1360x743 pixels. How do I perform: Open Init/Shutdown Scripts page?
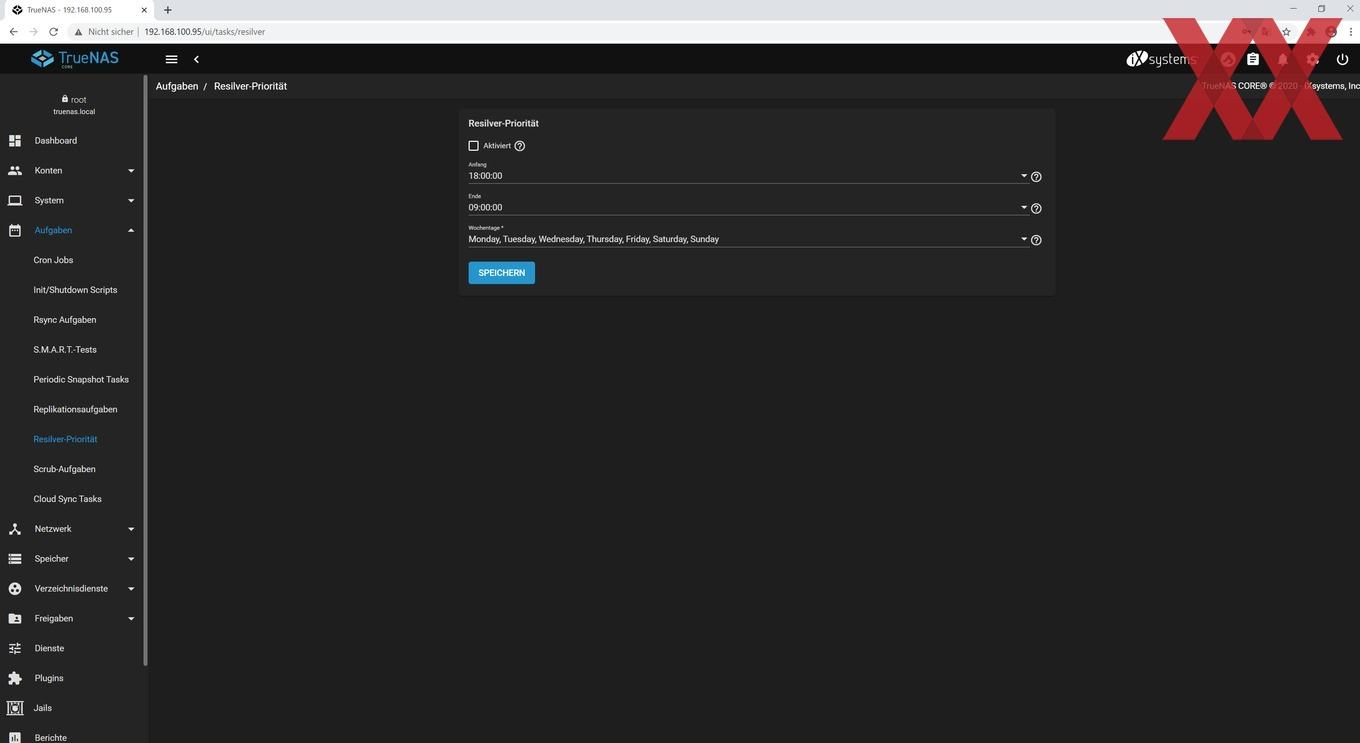pos(75,290)
